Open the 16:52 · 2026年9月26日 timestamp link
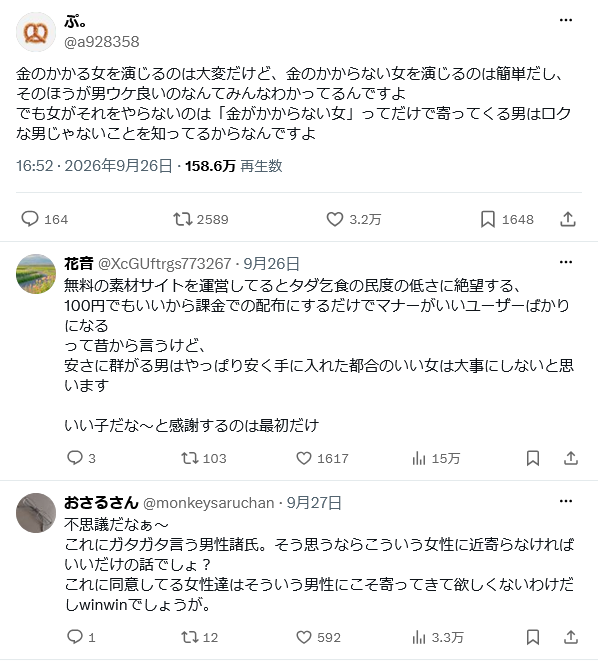Screen dimensions: 598x668 pyautogui.click(x=94, y=166)
